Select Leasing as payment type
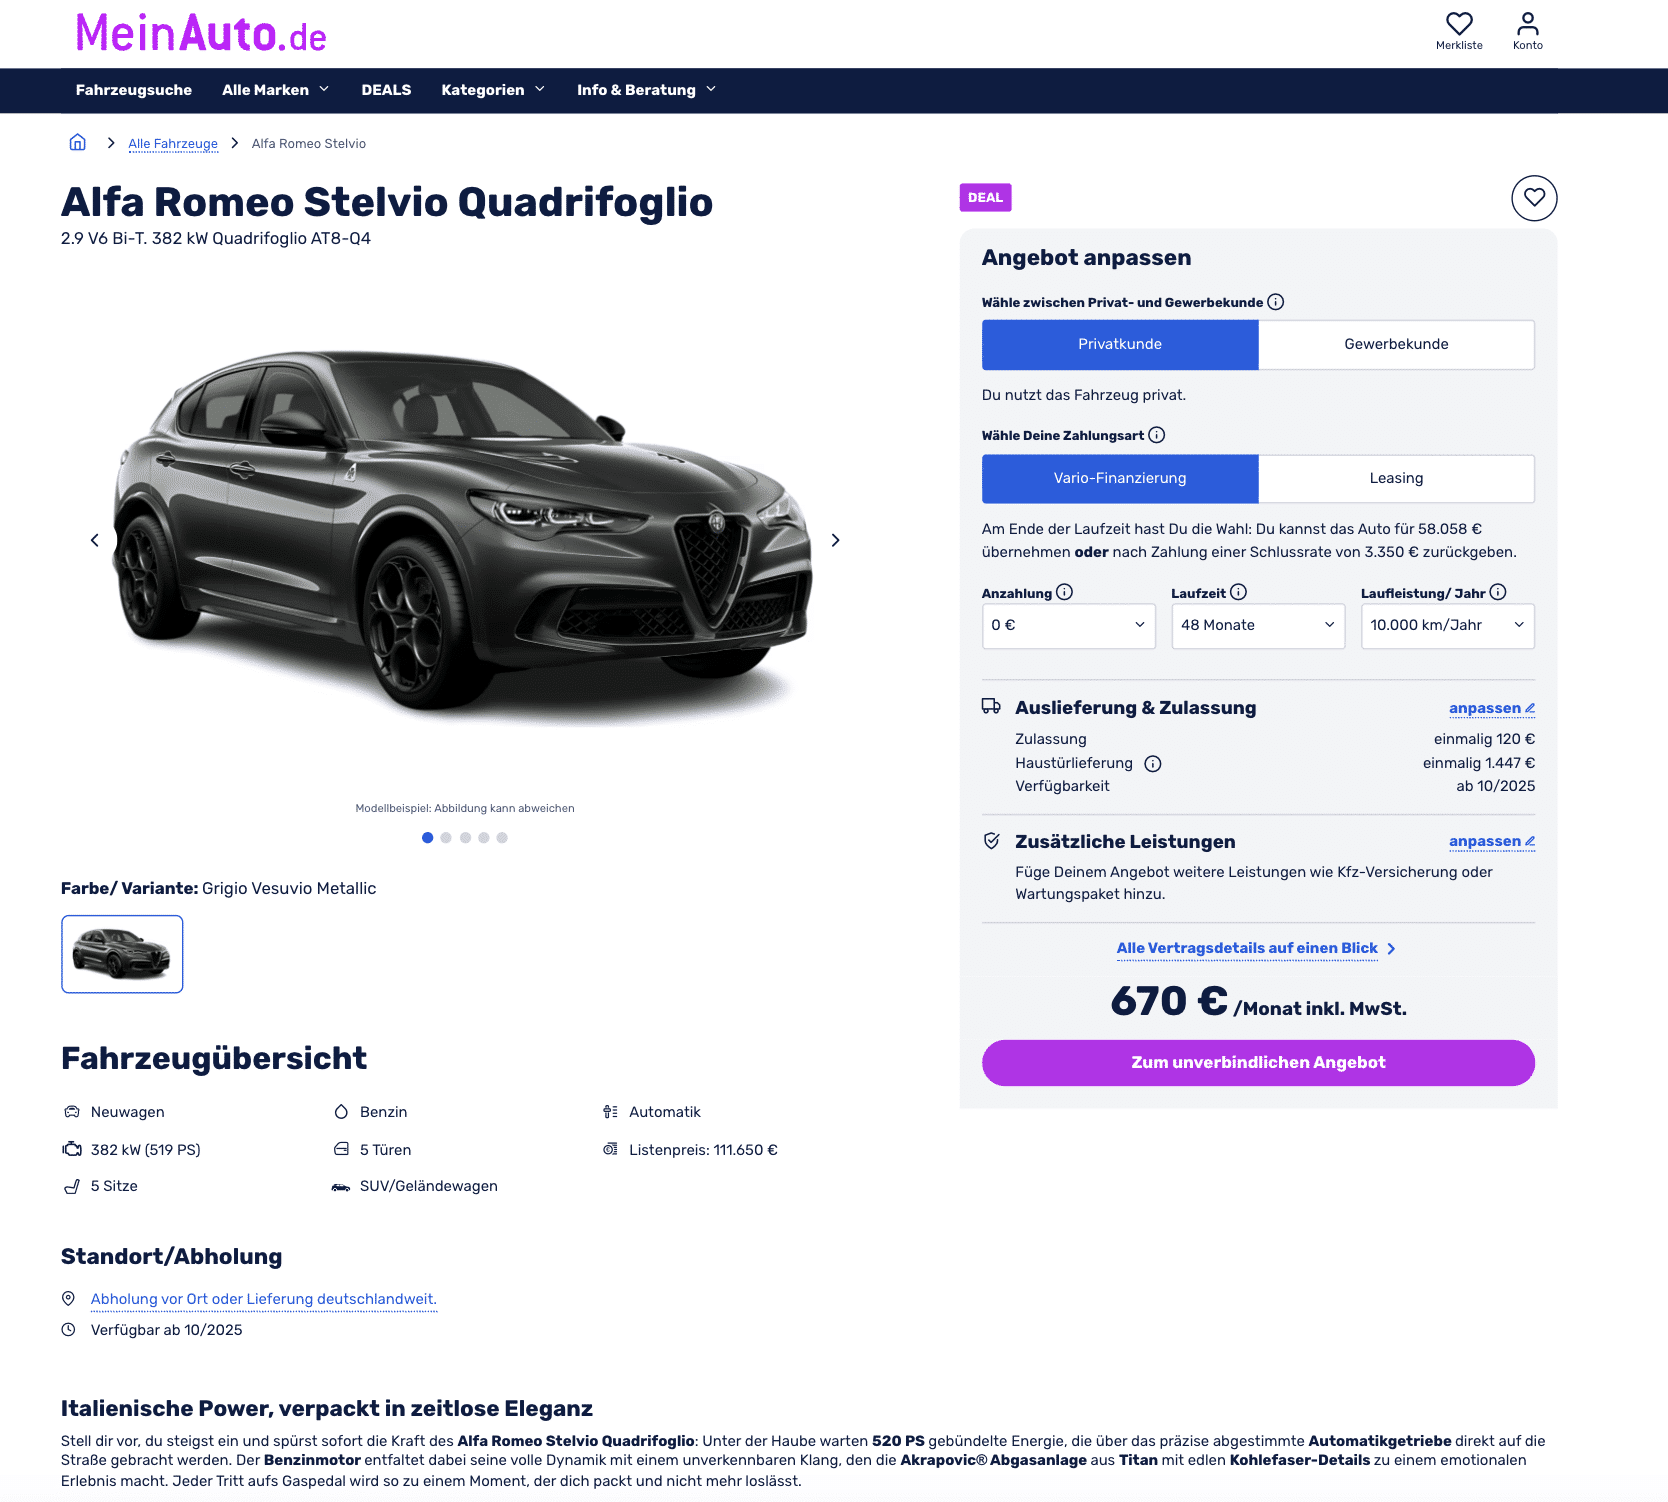The height and width of the screenshot is (1502, 1668). point(1396,478)
